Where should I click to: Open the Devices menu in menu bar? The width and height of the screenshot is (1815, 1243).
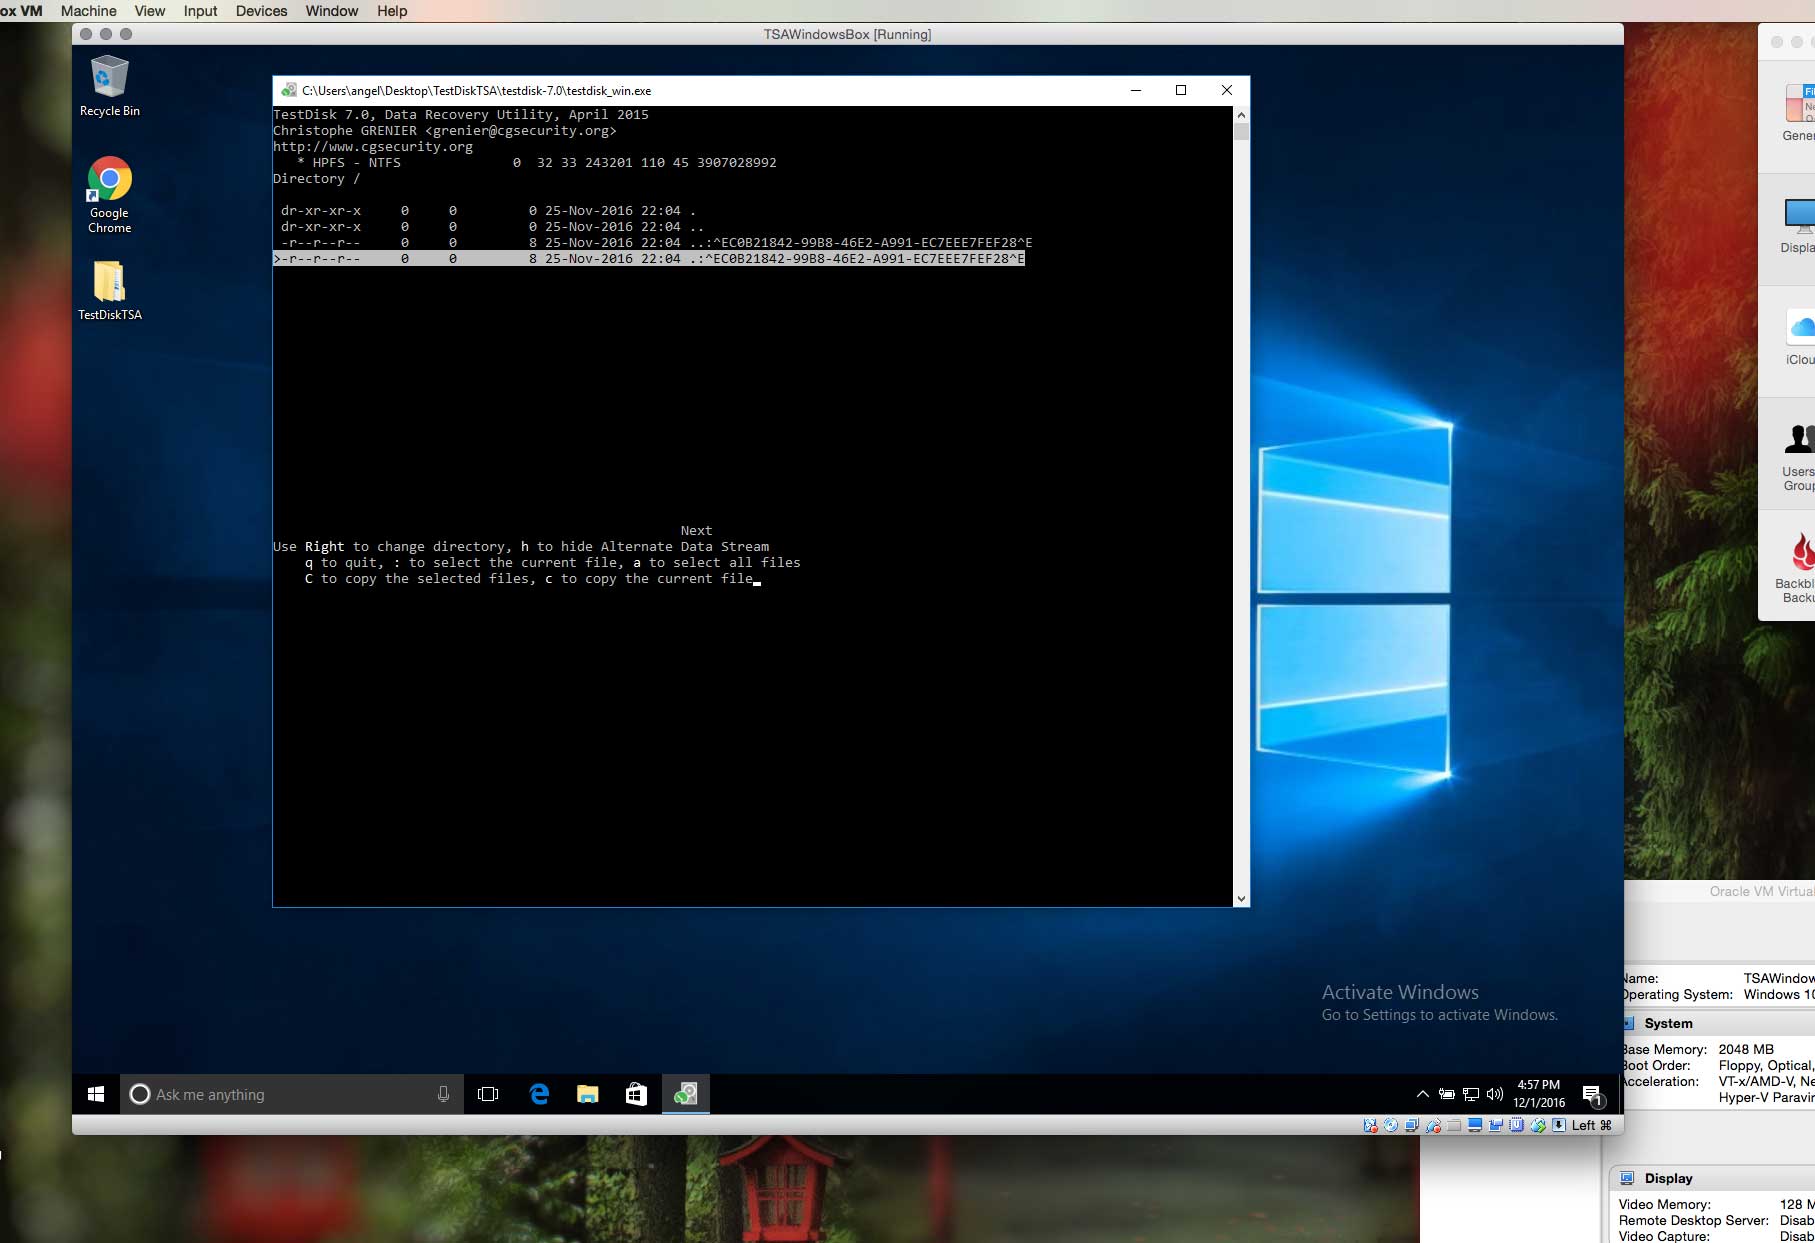click(x=261, y=11)
